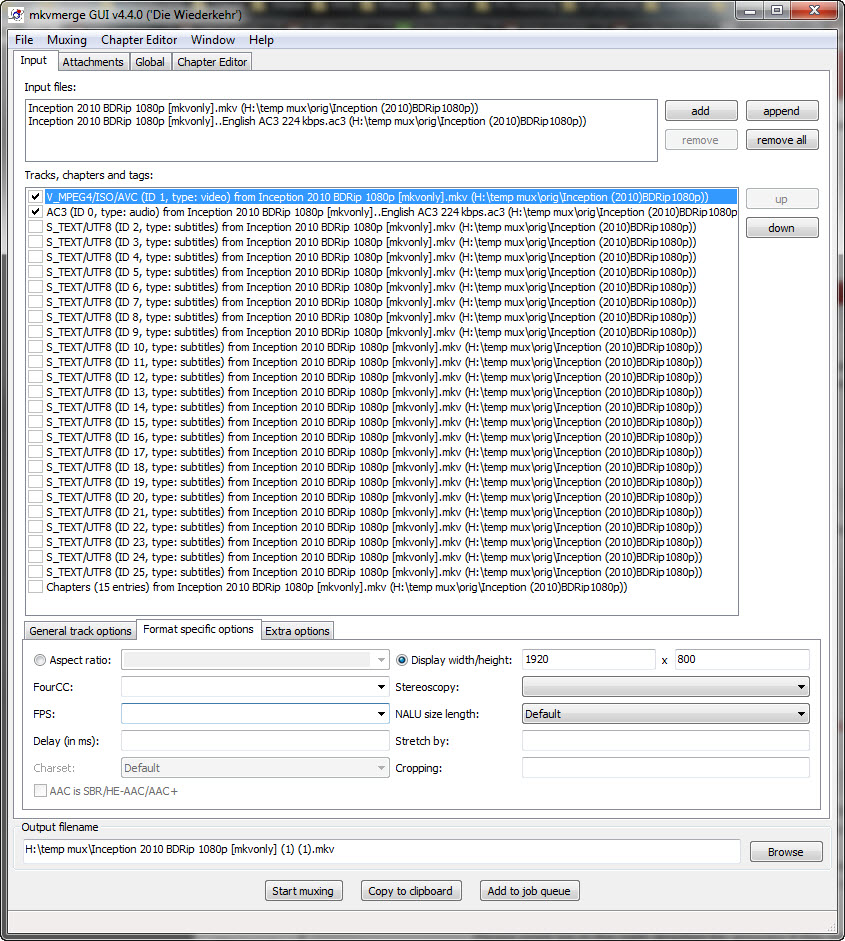Enable the subtitle track ID 10 checkbox
The image size is (845, 941).
click(x=35, y=347)
